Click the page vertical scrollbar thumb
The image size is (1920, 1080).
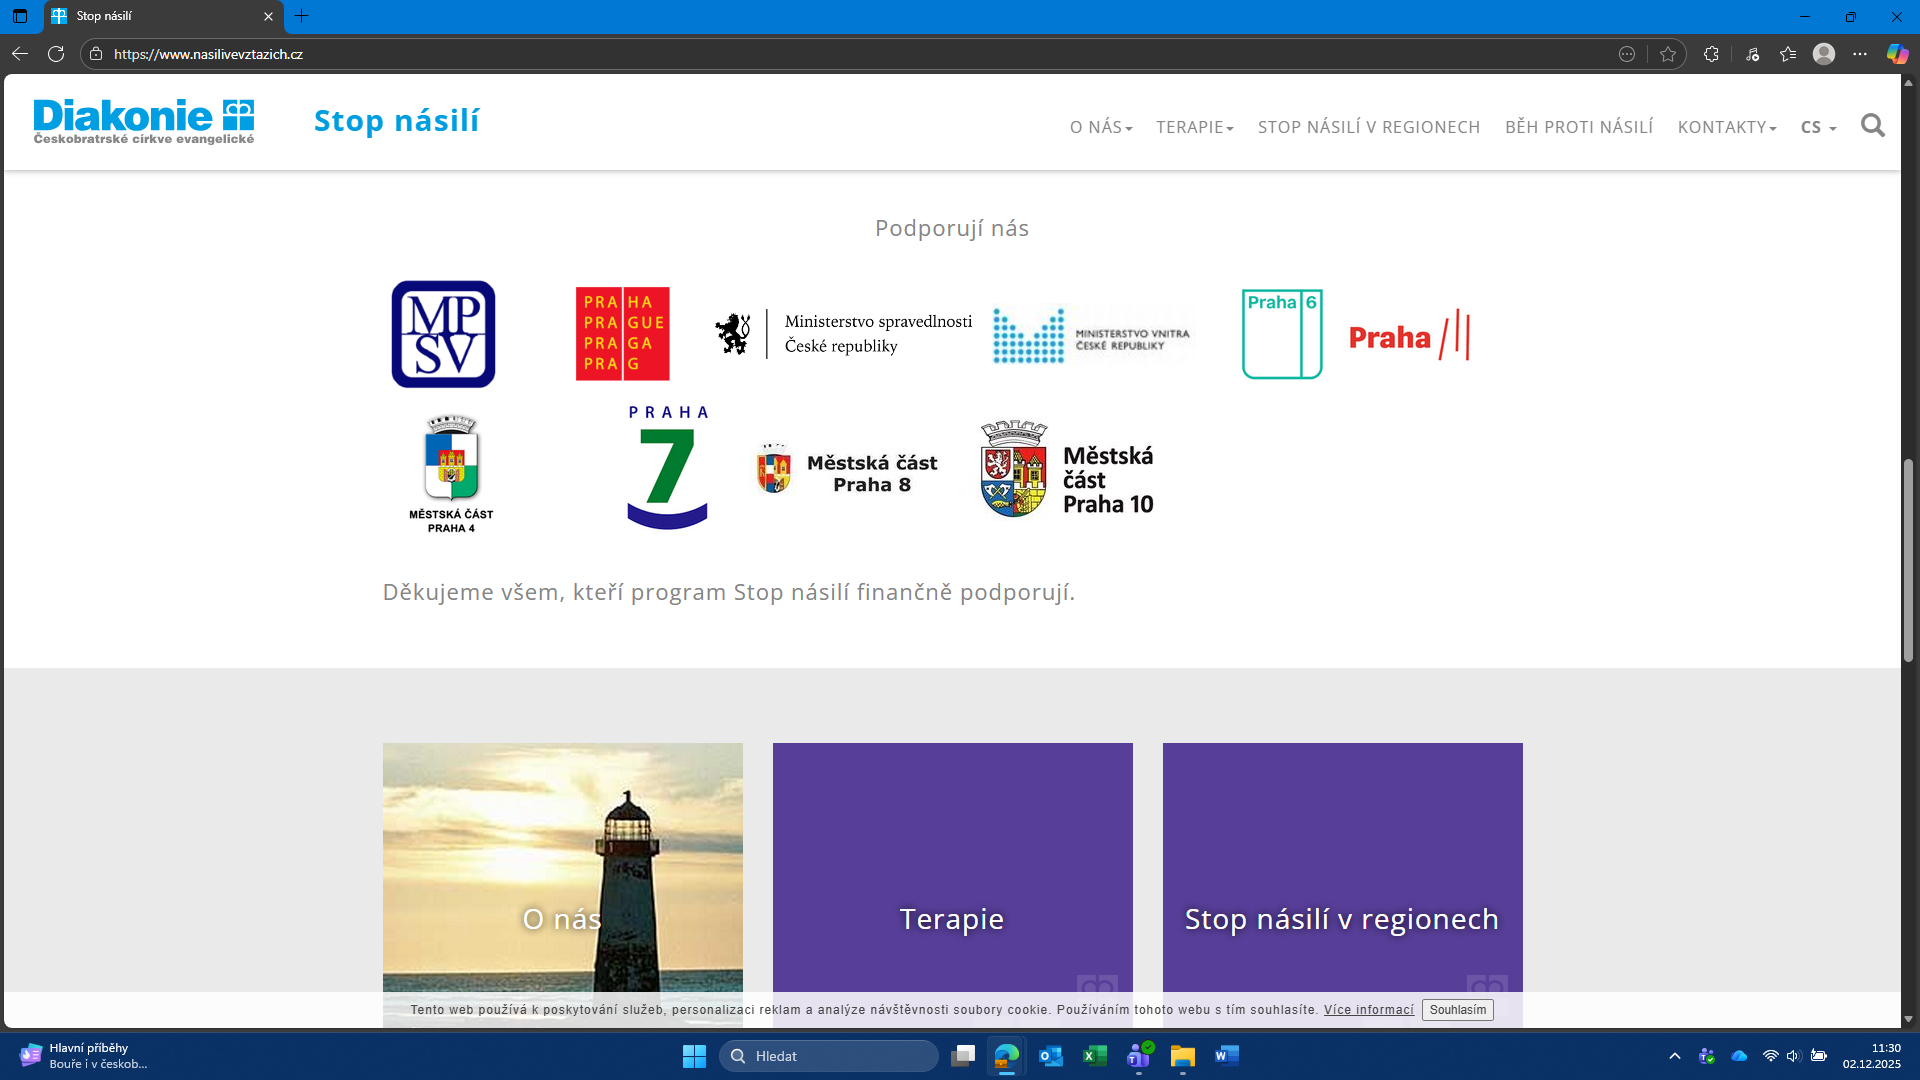[x=1908, y=560]
